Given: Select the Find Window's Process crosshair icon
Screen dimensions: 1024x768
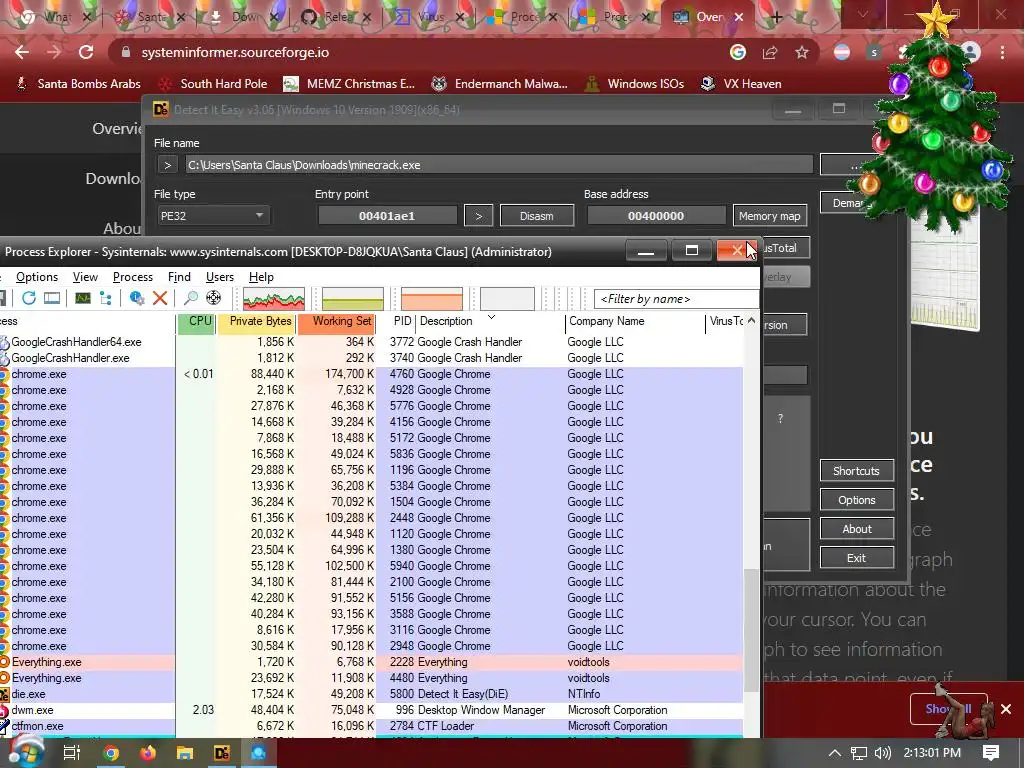Looking at the screenshot, I should tap(214, 298).
